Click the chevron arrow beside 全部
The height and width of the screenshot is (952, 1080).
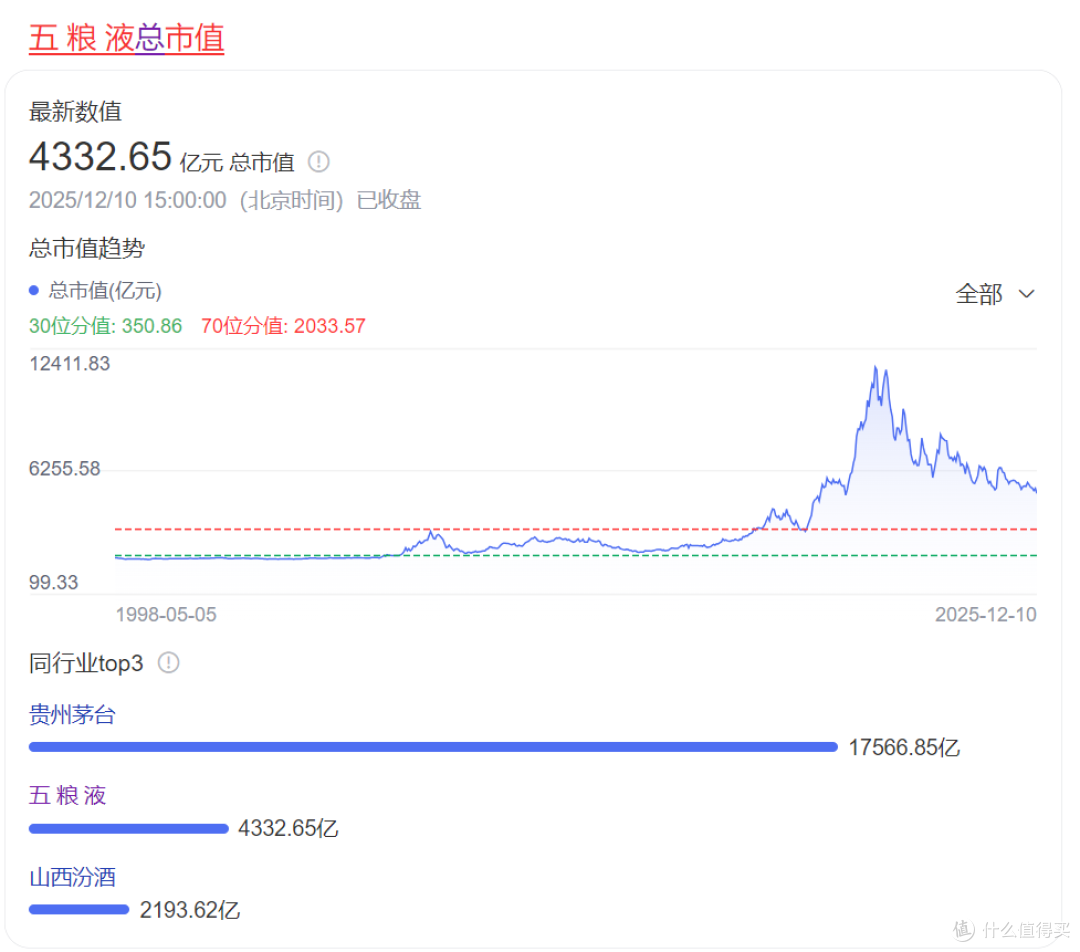click(x=1026, y=294)
